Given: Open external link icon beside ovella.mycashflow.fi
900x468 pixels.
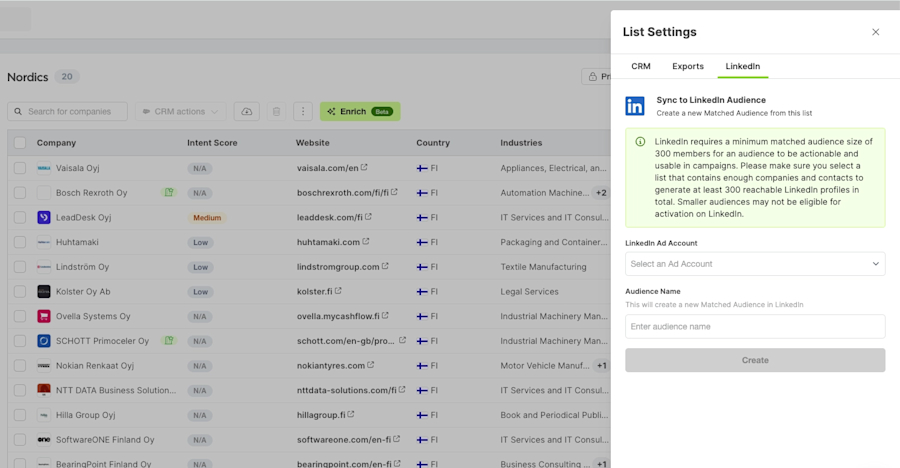Looking at the screenshot, I should tap(385, 315).
